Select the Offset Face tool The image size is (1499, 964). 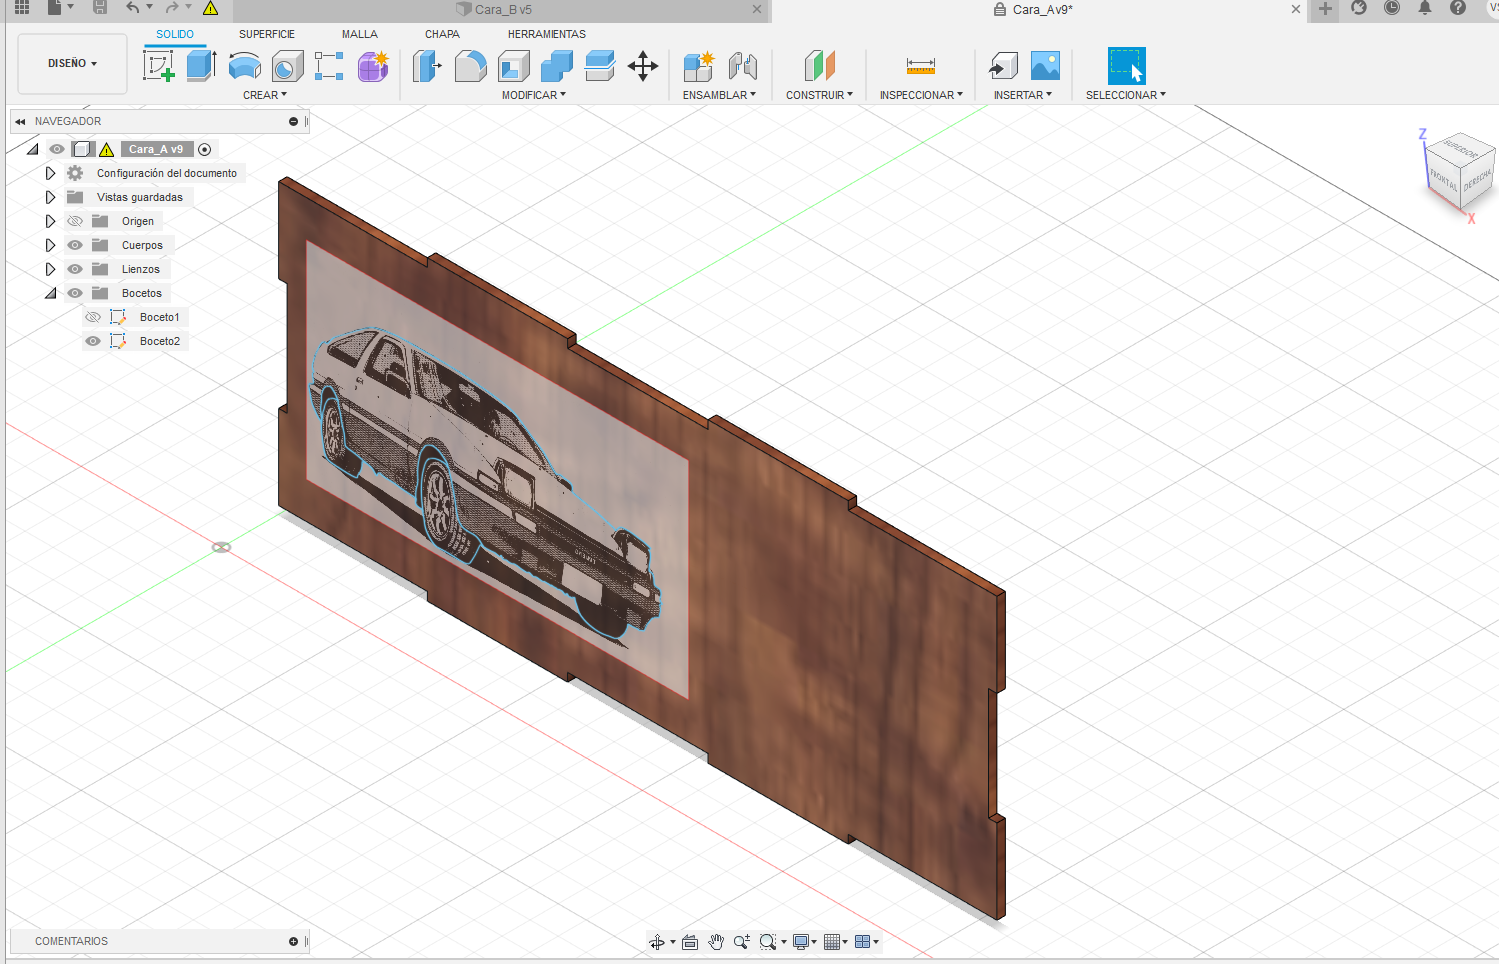click(599, 66)
